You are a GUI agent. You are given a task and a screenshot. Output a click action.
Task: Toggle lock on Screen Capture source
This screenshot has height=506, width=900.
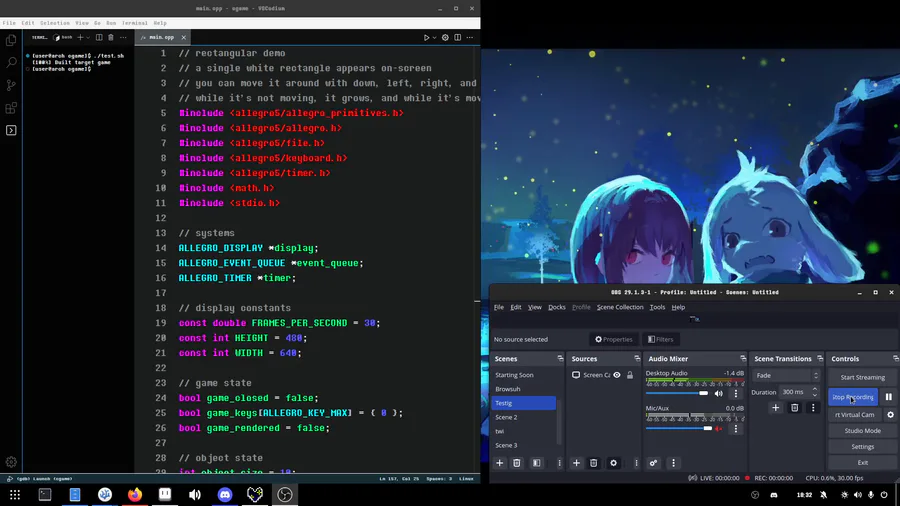coord(630,375)
